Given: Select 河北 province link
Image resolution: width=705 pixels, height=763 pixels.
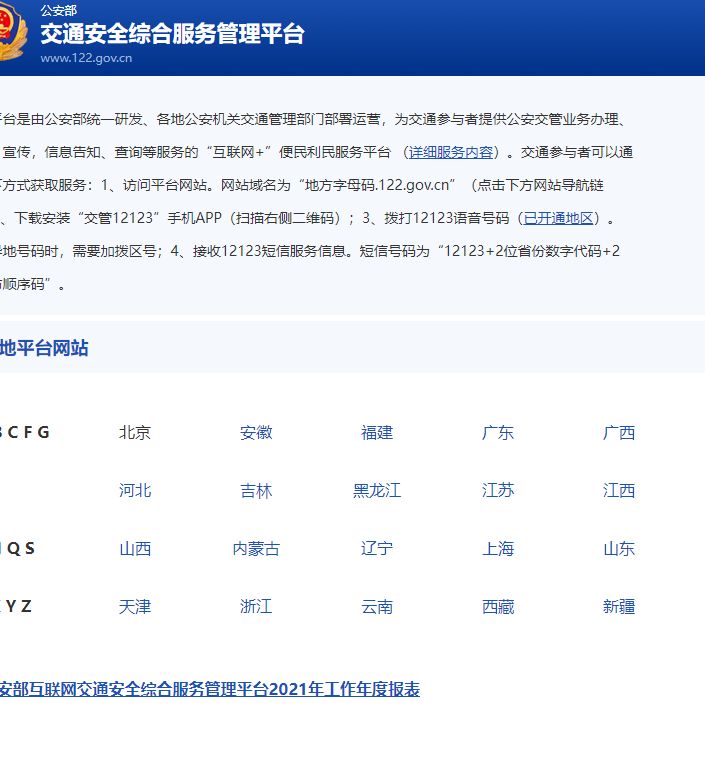Looking at the screenshot, I should (135, 490).
